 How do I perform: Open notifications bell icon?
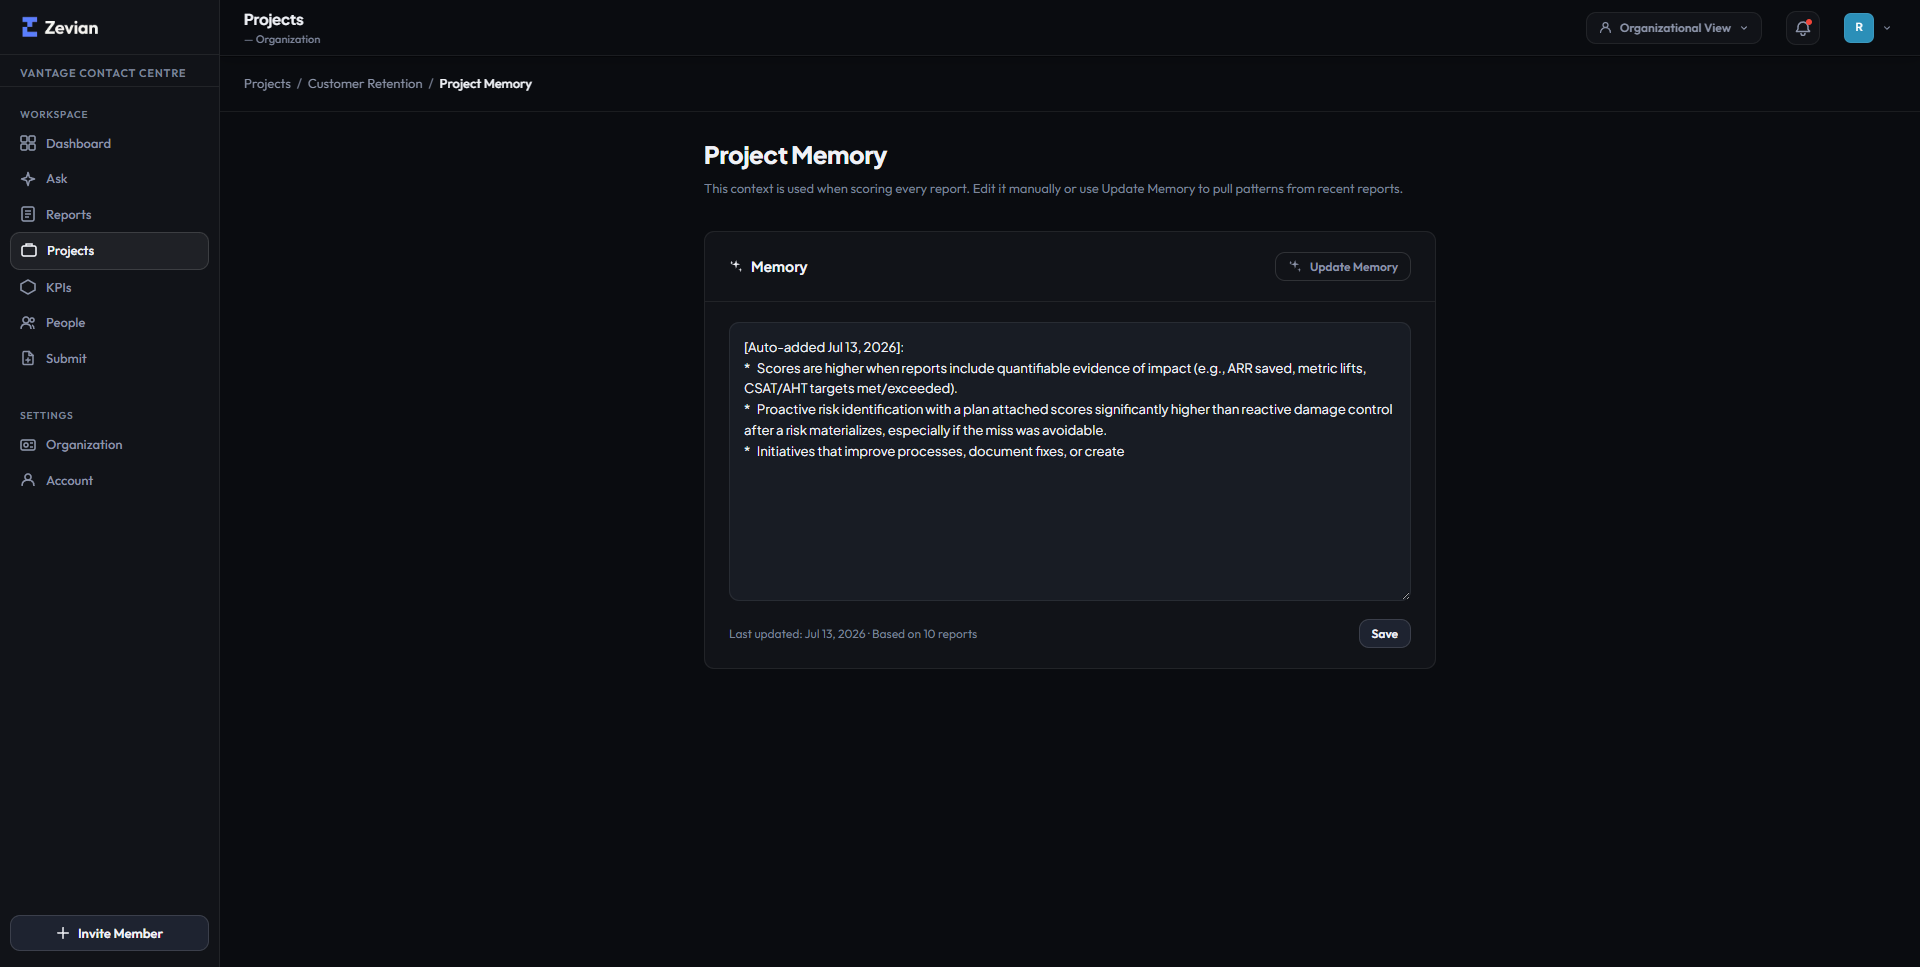coord(1803,28)
